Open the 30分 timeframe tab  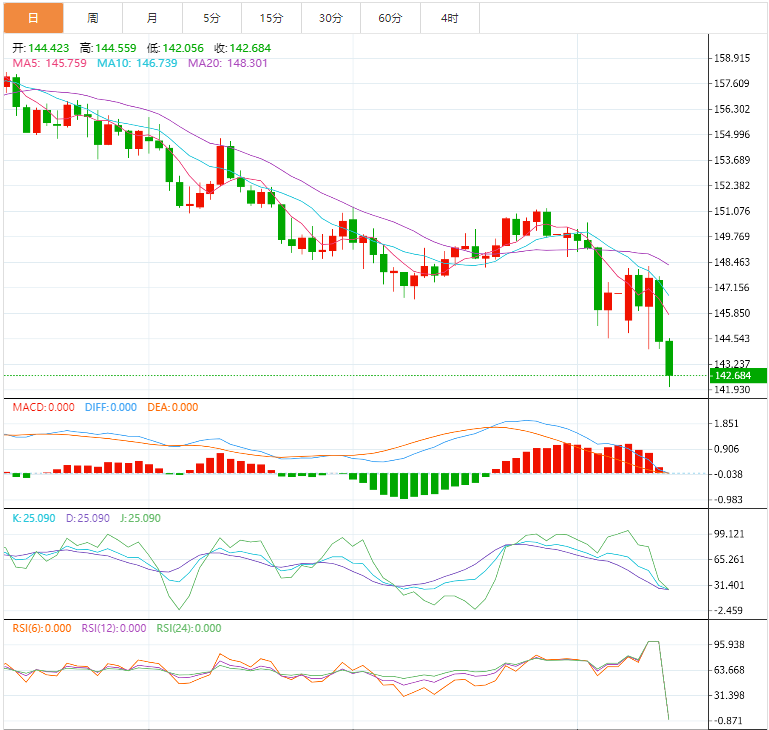pyautogui.click(x=331, y=18)
